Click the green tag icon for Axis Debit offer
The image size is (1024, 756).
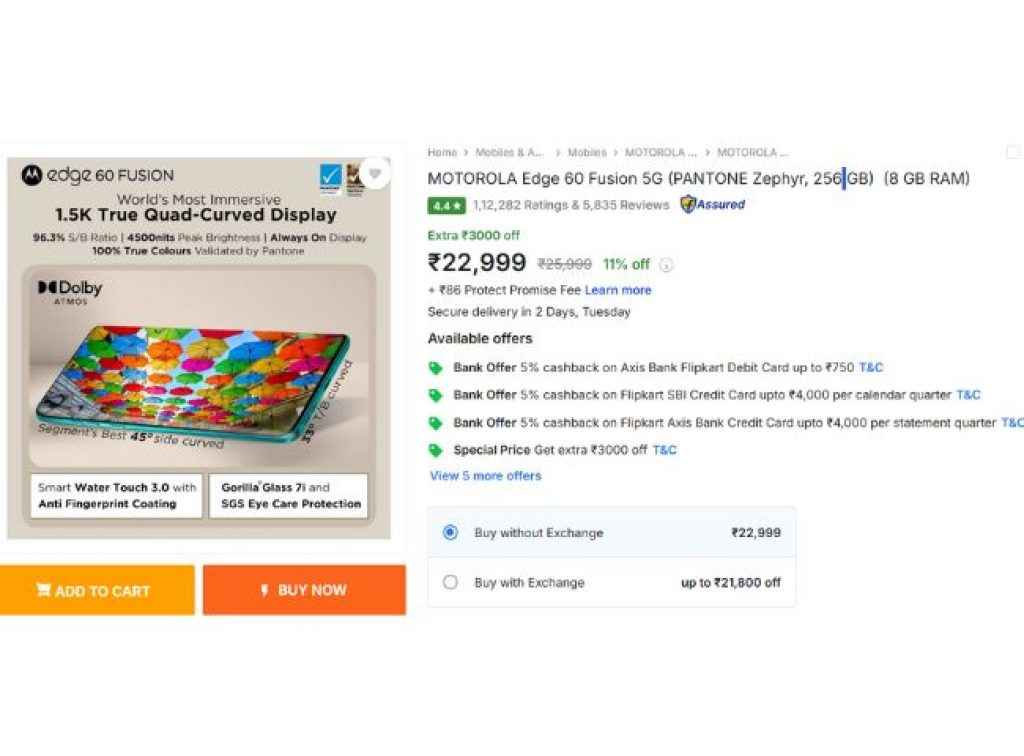coord(436,368)
